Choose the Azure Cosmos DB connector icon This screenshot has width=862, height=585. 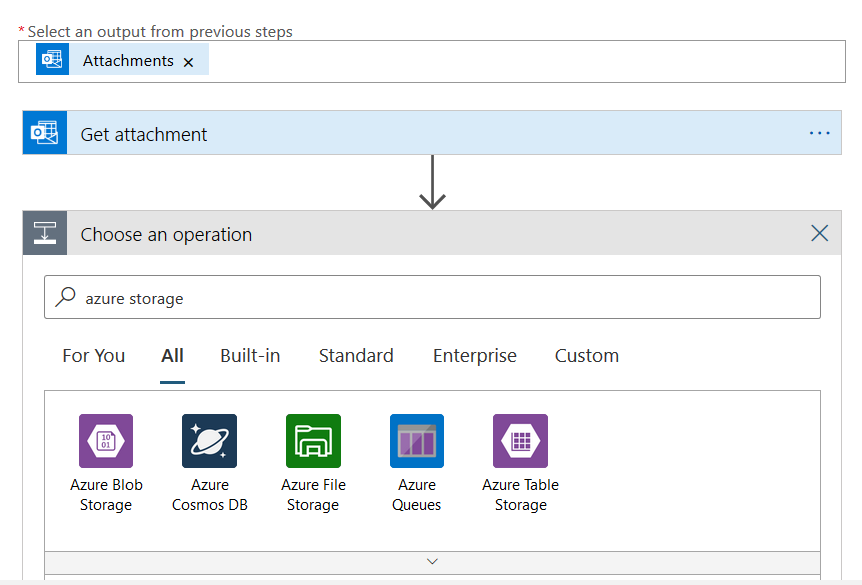(209, 441)
